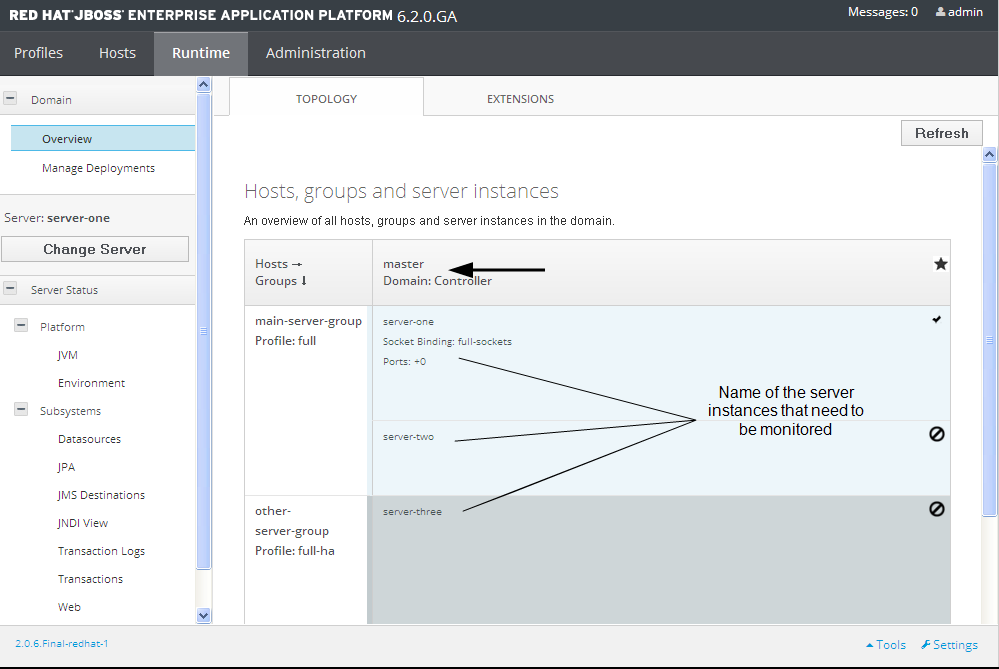Click the Profile: full text
999x669 pixels.
285,340
